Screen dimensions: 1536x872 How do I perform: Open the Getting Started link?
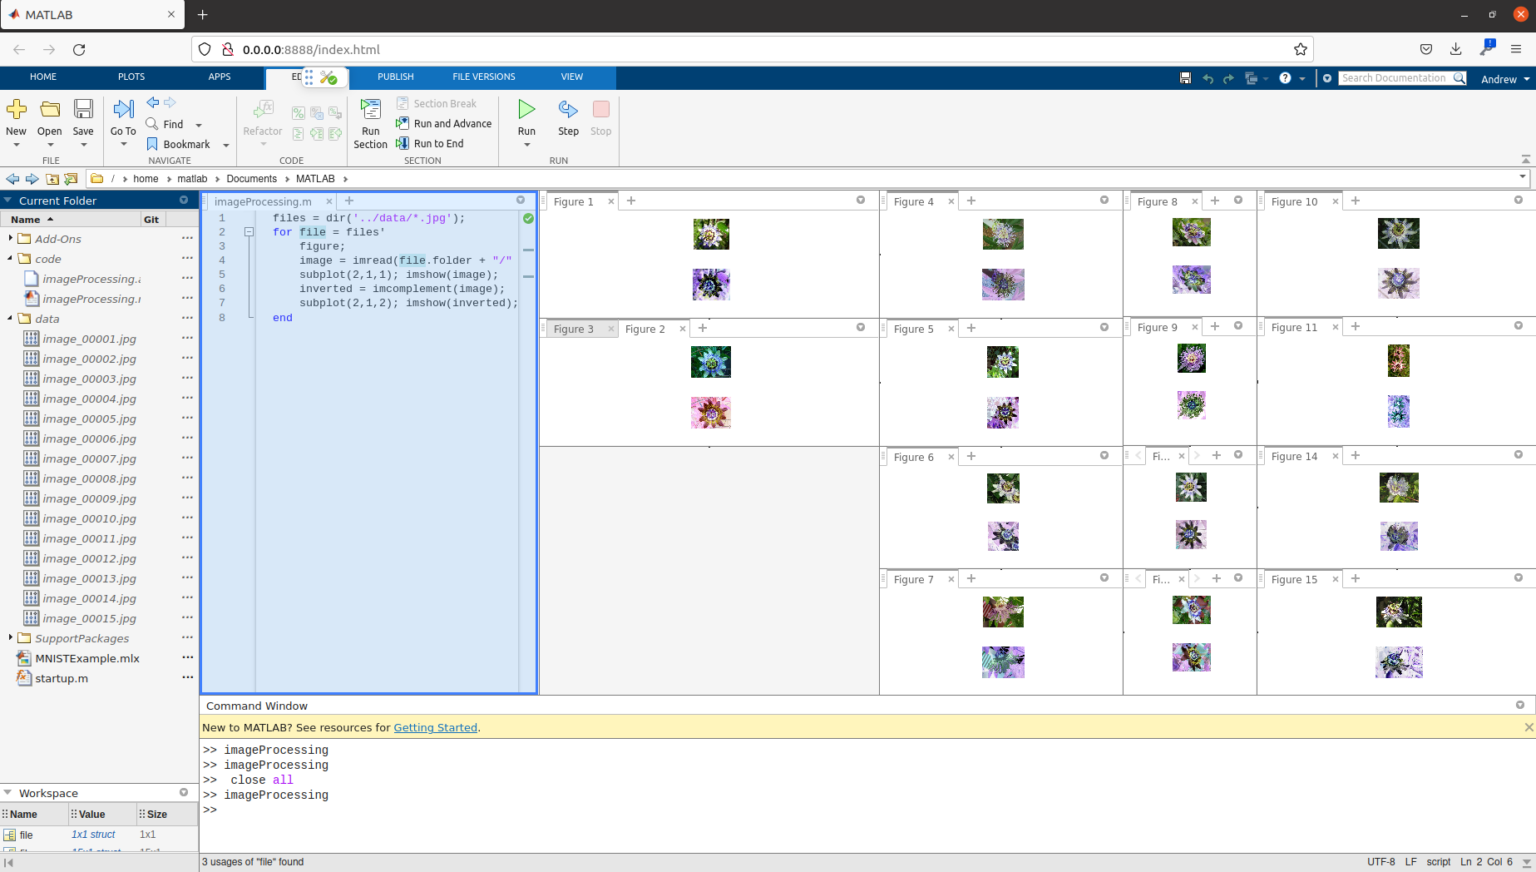435,727
